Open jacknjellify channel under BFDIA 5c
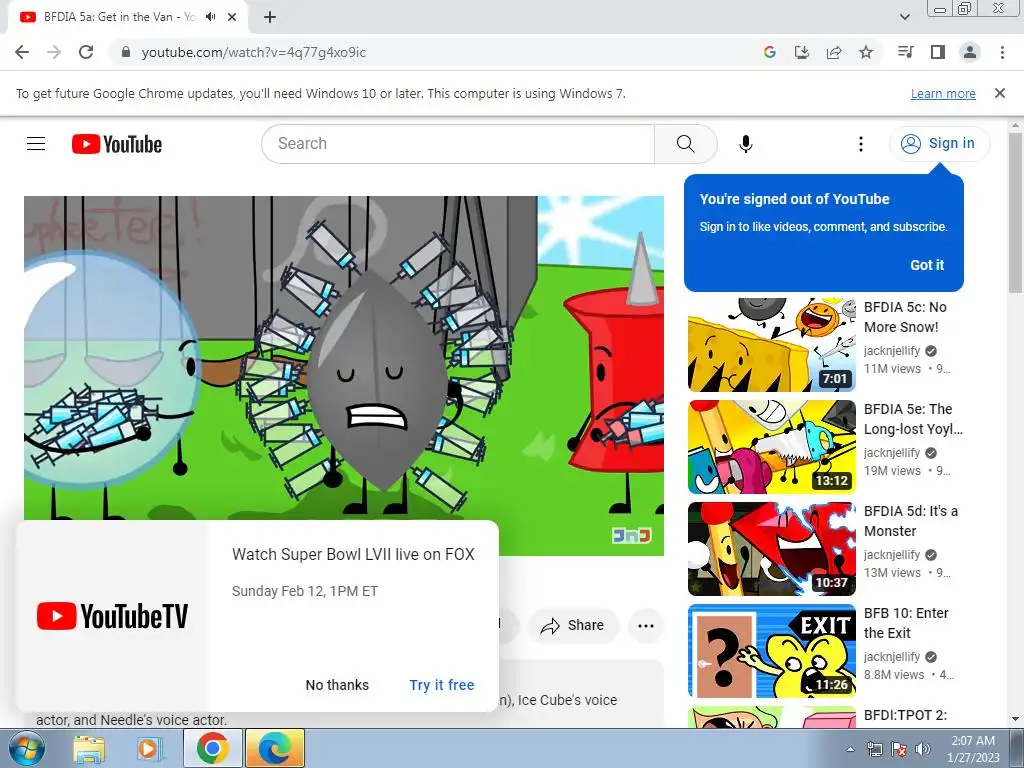 (x=892, y=351)
